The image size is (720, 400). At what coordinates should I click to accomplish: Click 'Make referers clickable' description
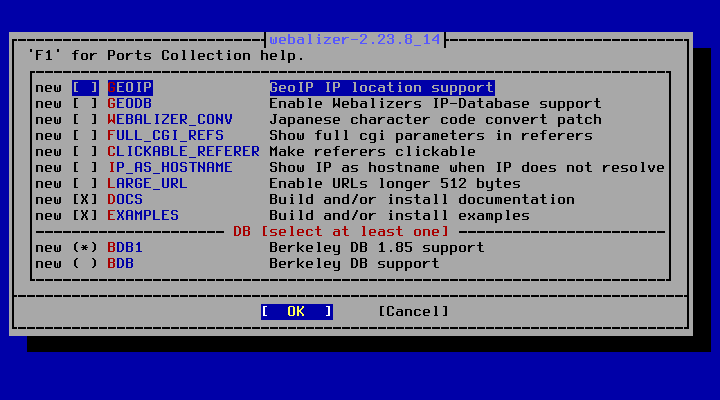(372, 152)
